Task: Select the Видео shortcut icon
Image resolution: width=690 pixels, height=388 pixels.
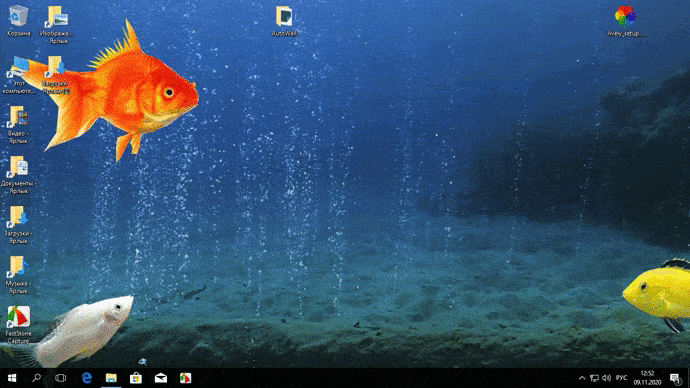Action: pos(18,125)
